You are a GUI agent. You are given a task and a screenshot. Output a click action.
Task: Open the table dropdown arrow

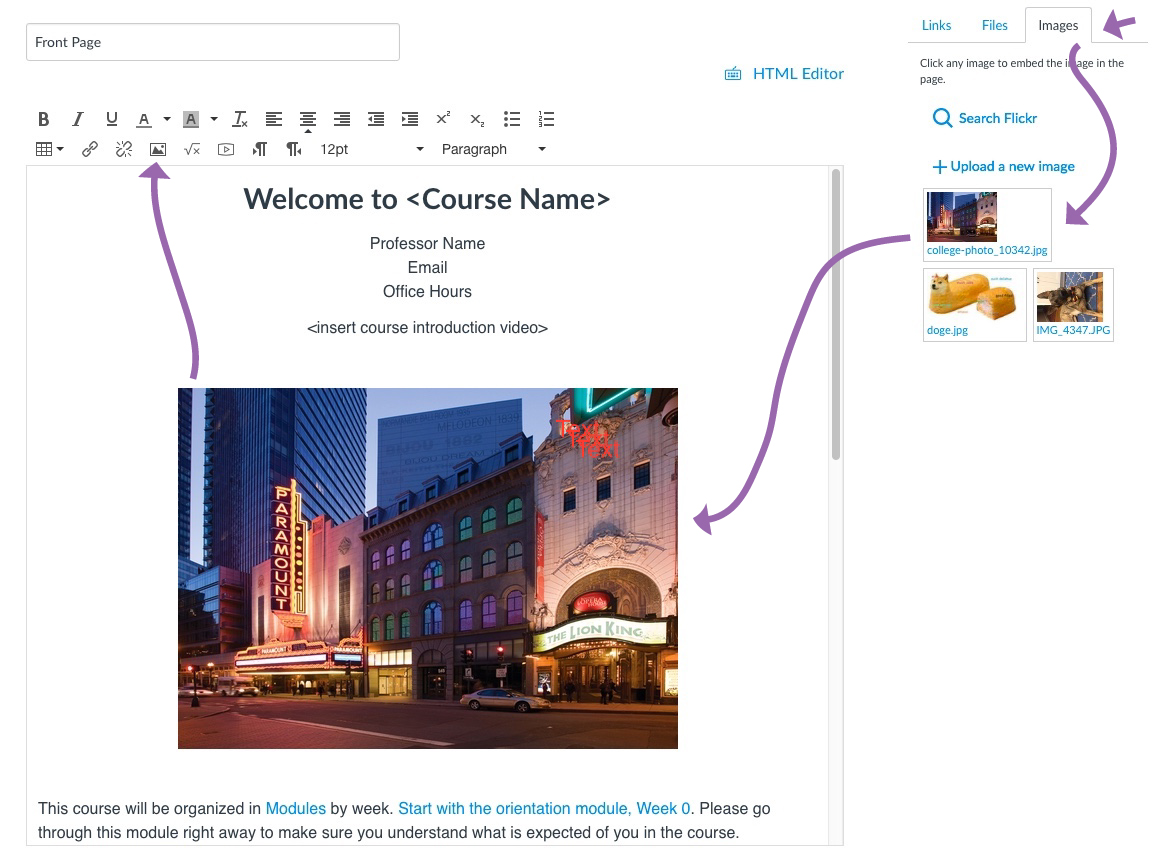tap(60, 149)
